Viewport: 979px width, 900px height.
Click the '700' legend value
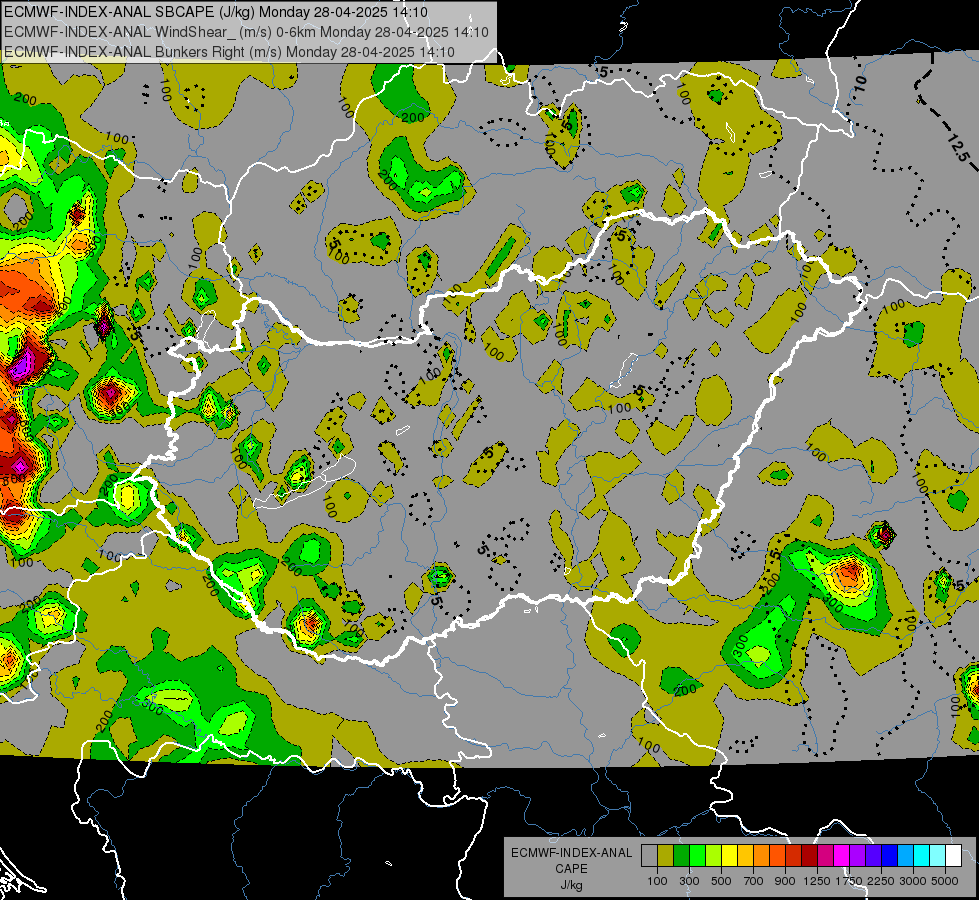754,881
